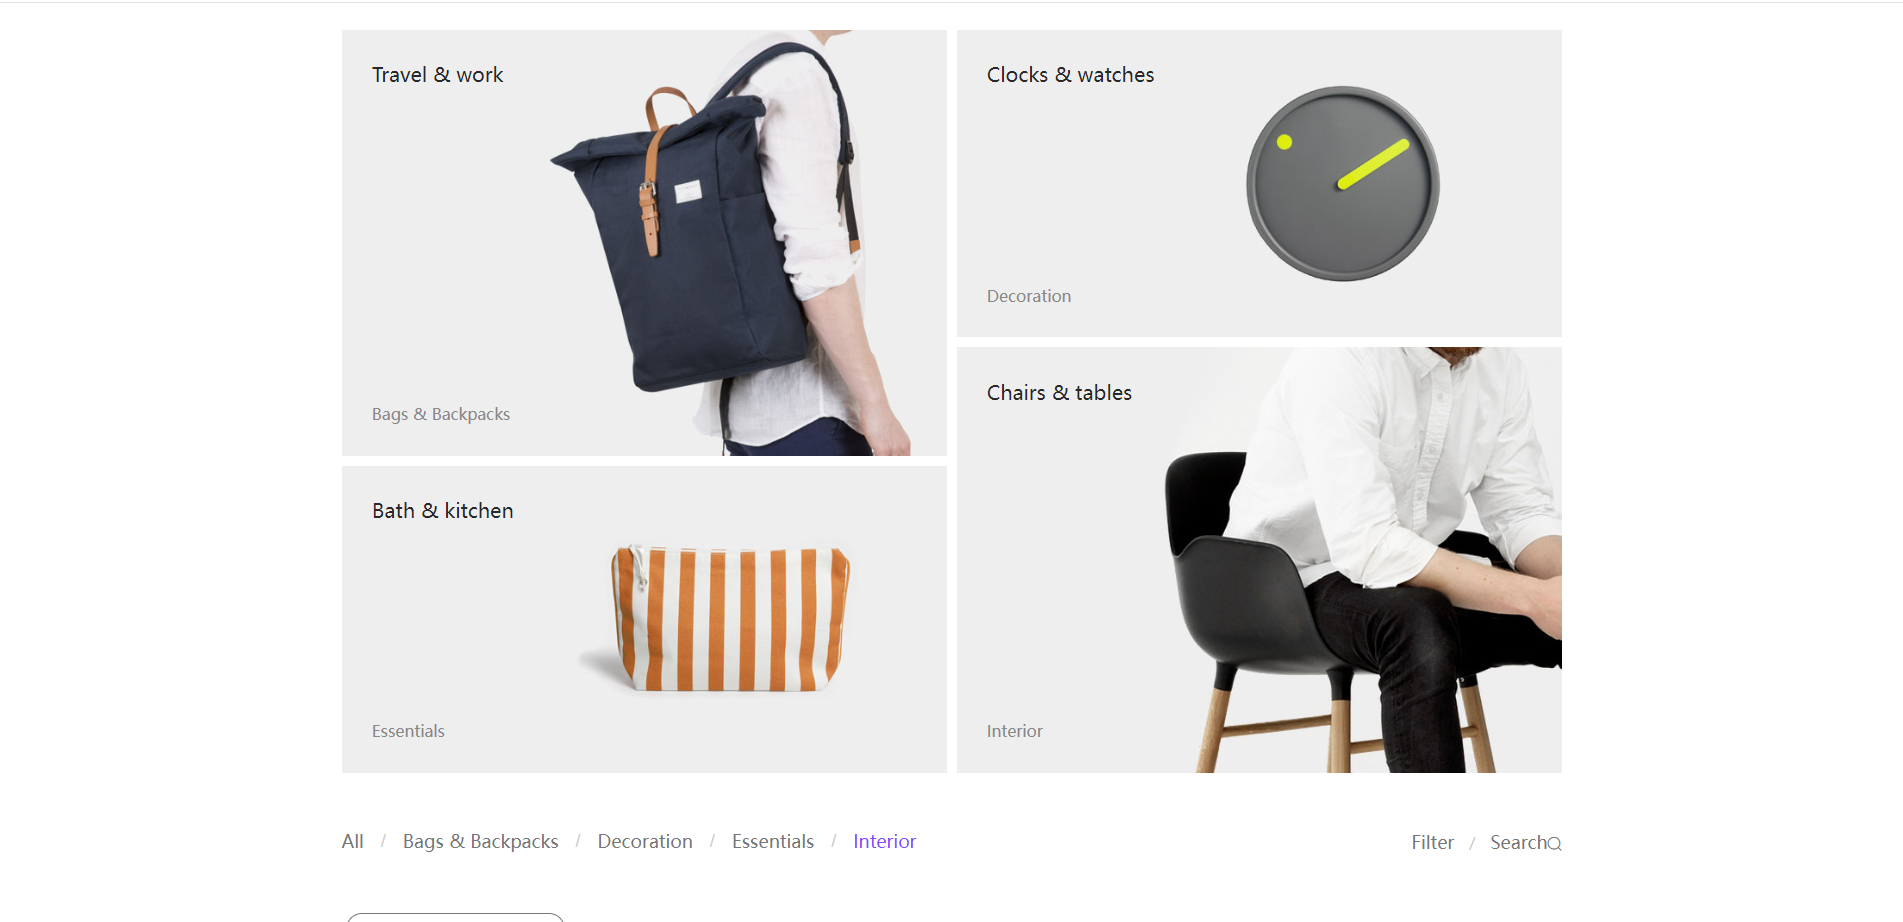Select the Essentials filter tab
The image size is (1903, 922).
[773, 842]
